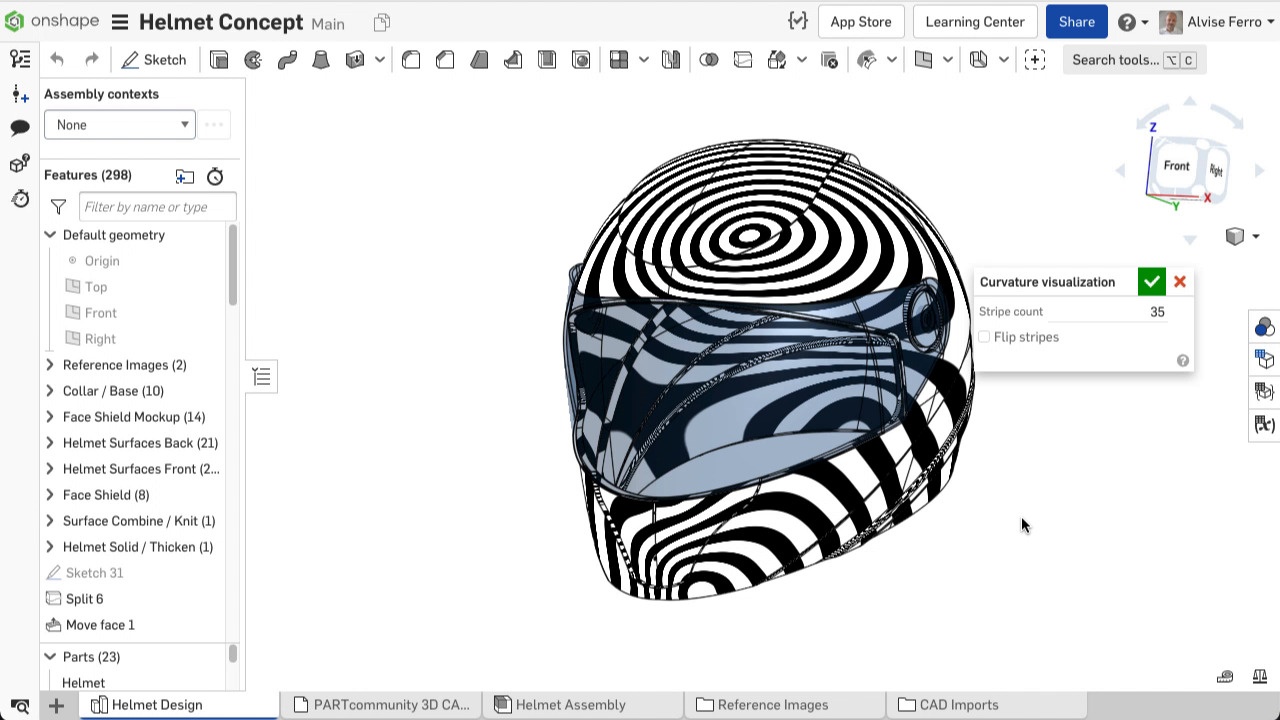Open the Appearances panel icon
The width and height of the screenshot is (1280, 720).
[1265, 327]
